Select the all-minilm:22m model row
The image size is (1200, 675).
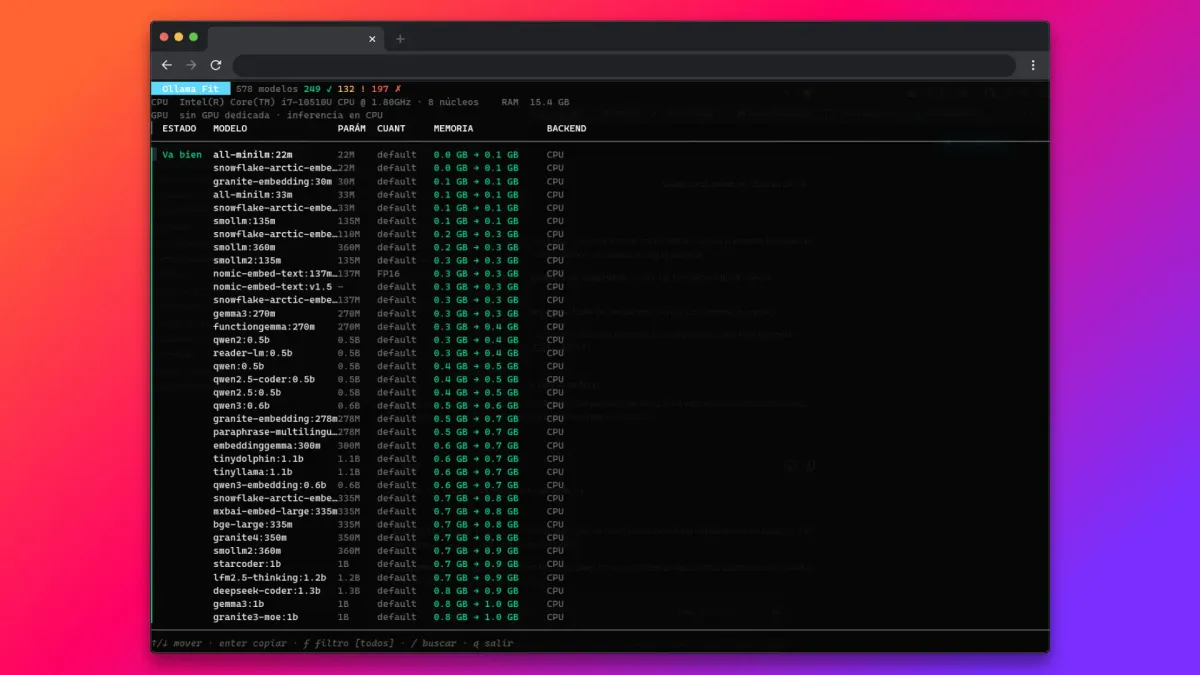click(390, 155)
